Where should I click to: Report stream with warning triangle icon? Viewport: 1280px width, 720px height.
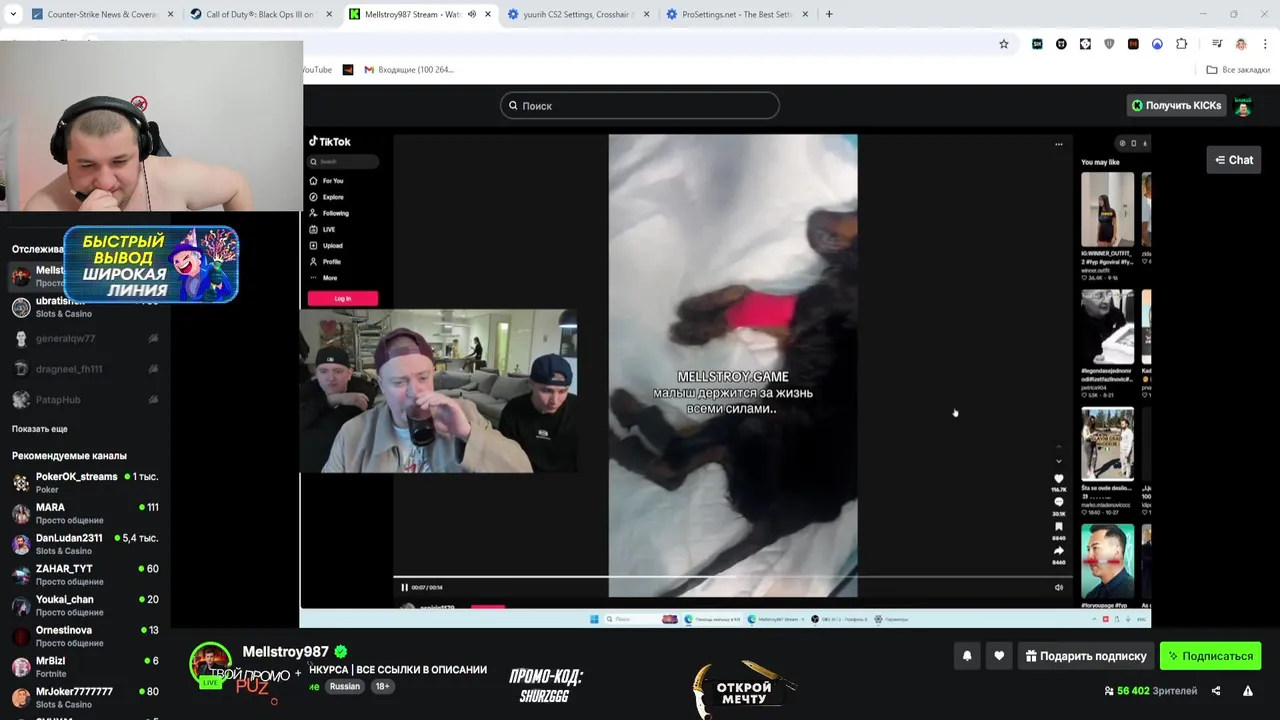(1247, 691)
